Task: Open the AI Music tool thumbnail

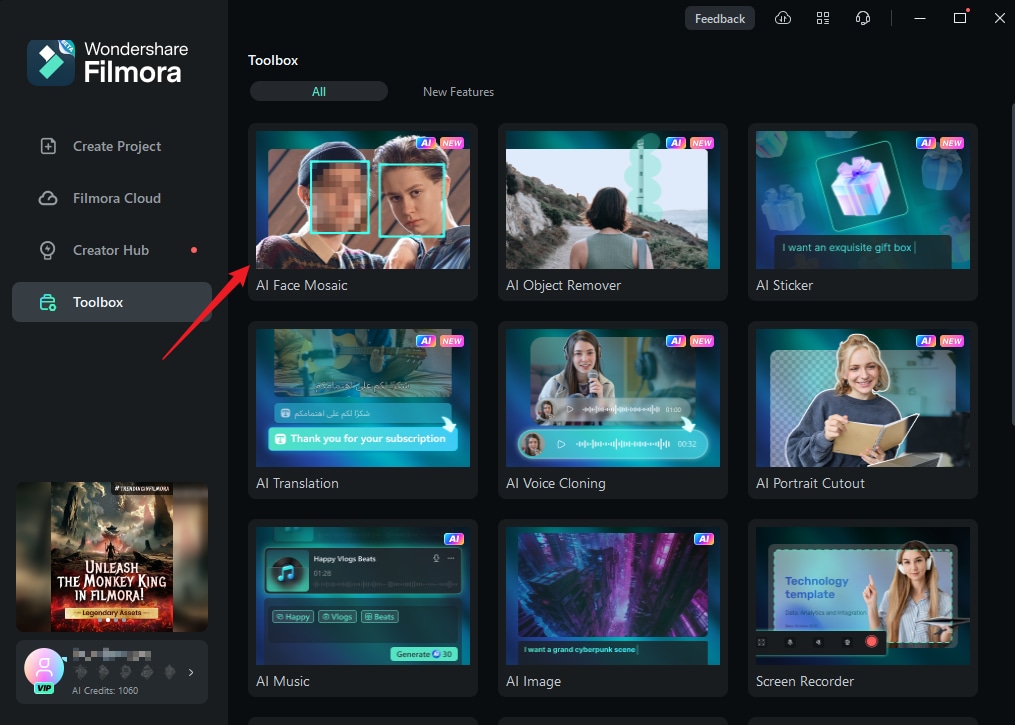Action: [x=362, y=596]
